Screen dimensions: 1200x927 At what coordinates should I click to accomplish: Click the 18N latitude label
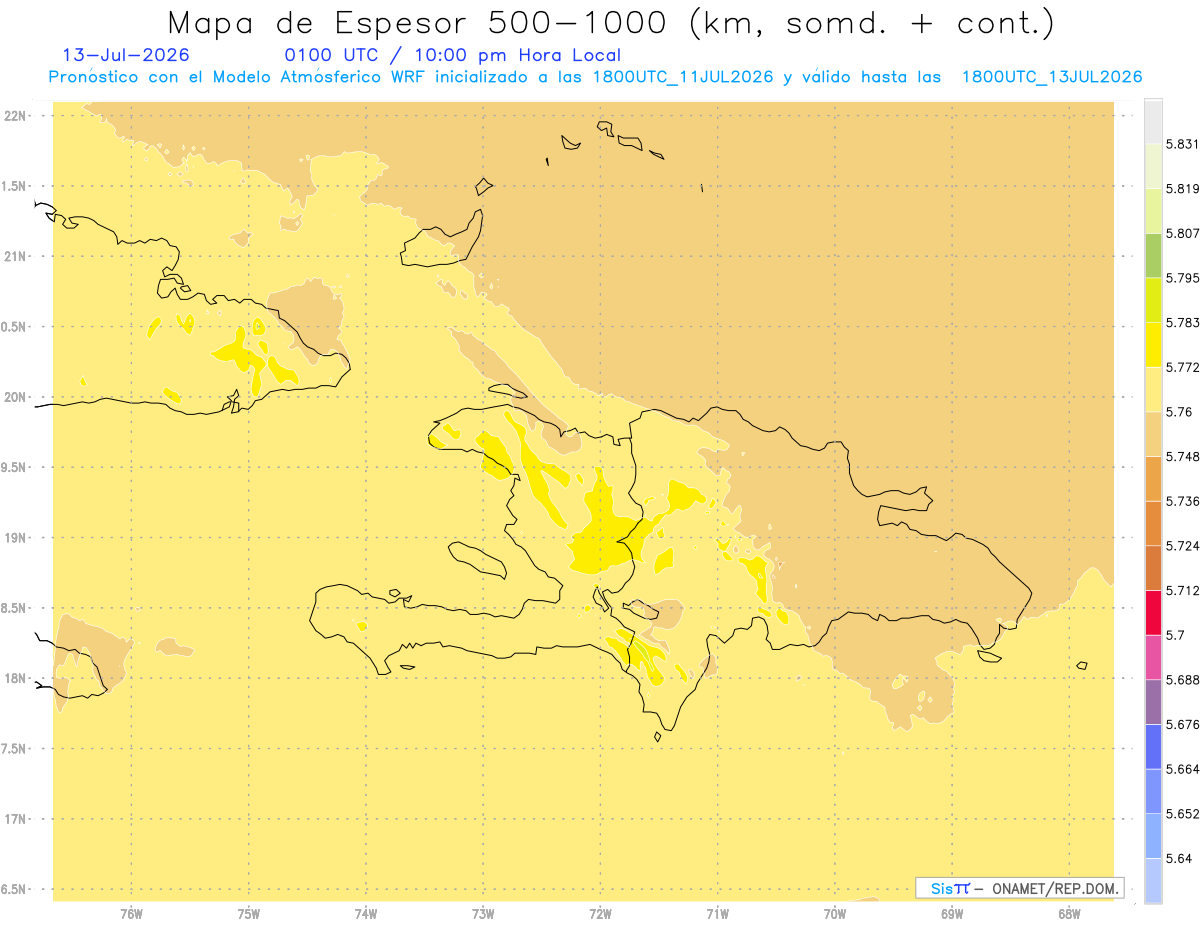coord(17,678)
